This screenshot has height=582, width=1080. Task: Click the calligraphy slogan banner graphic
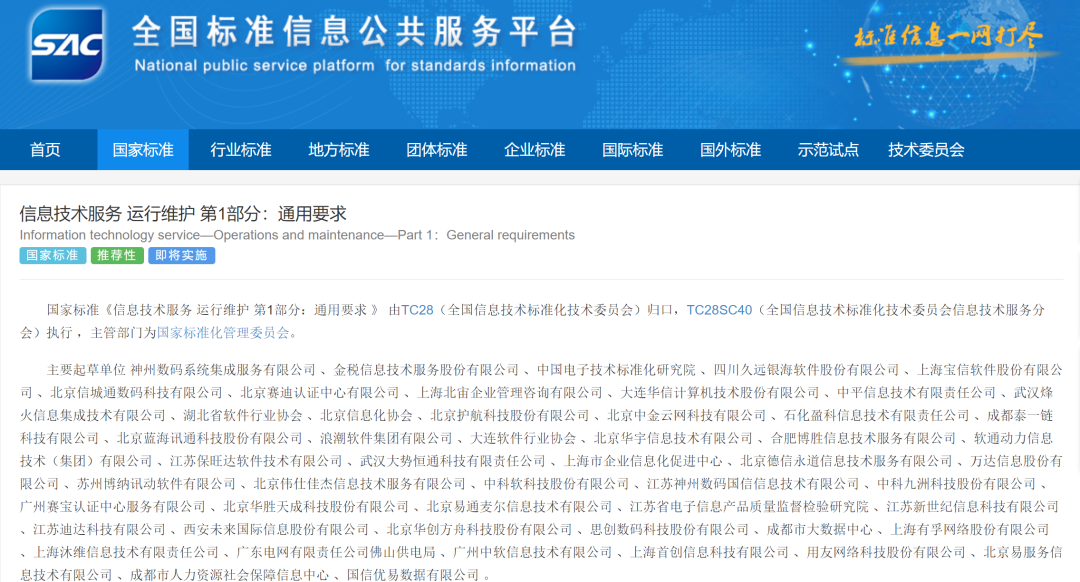click(948, 38)
